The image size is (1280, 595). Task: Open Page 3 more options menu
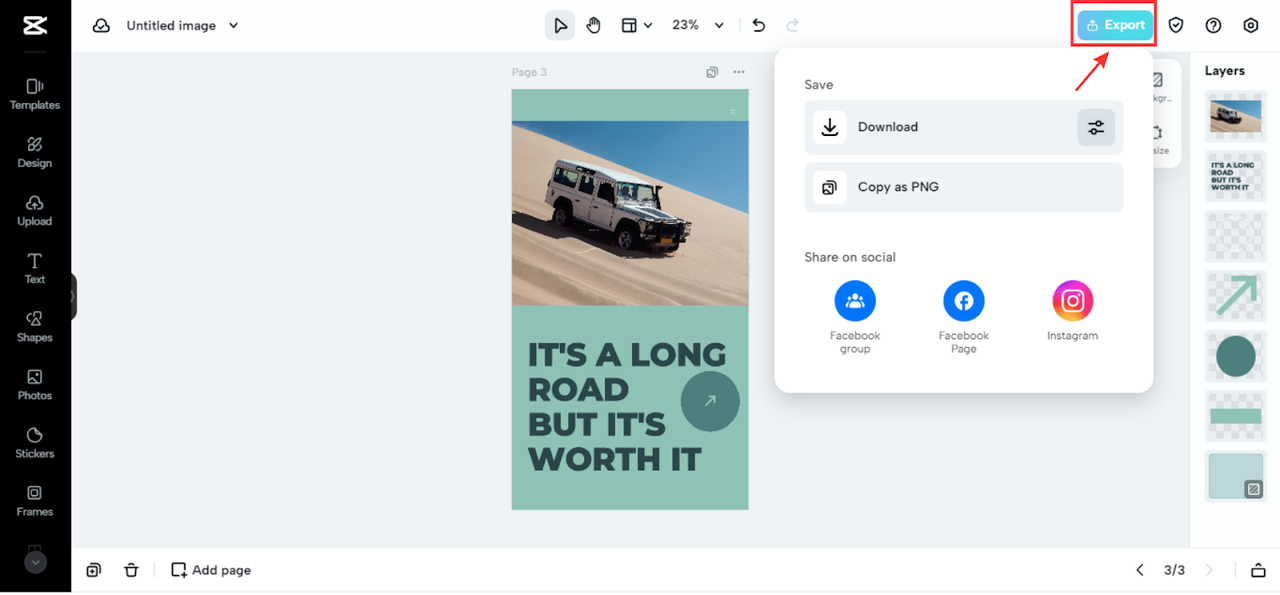(x=739, y=72)
